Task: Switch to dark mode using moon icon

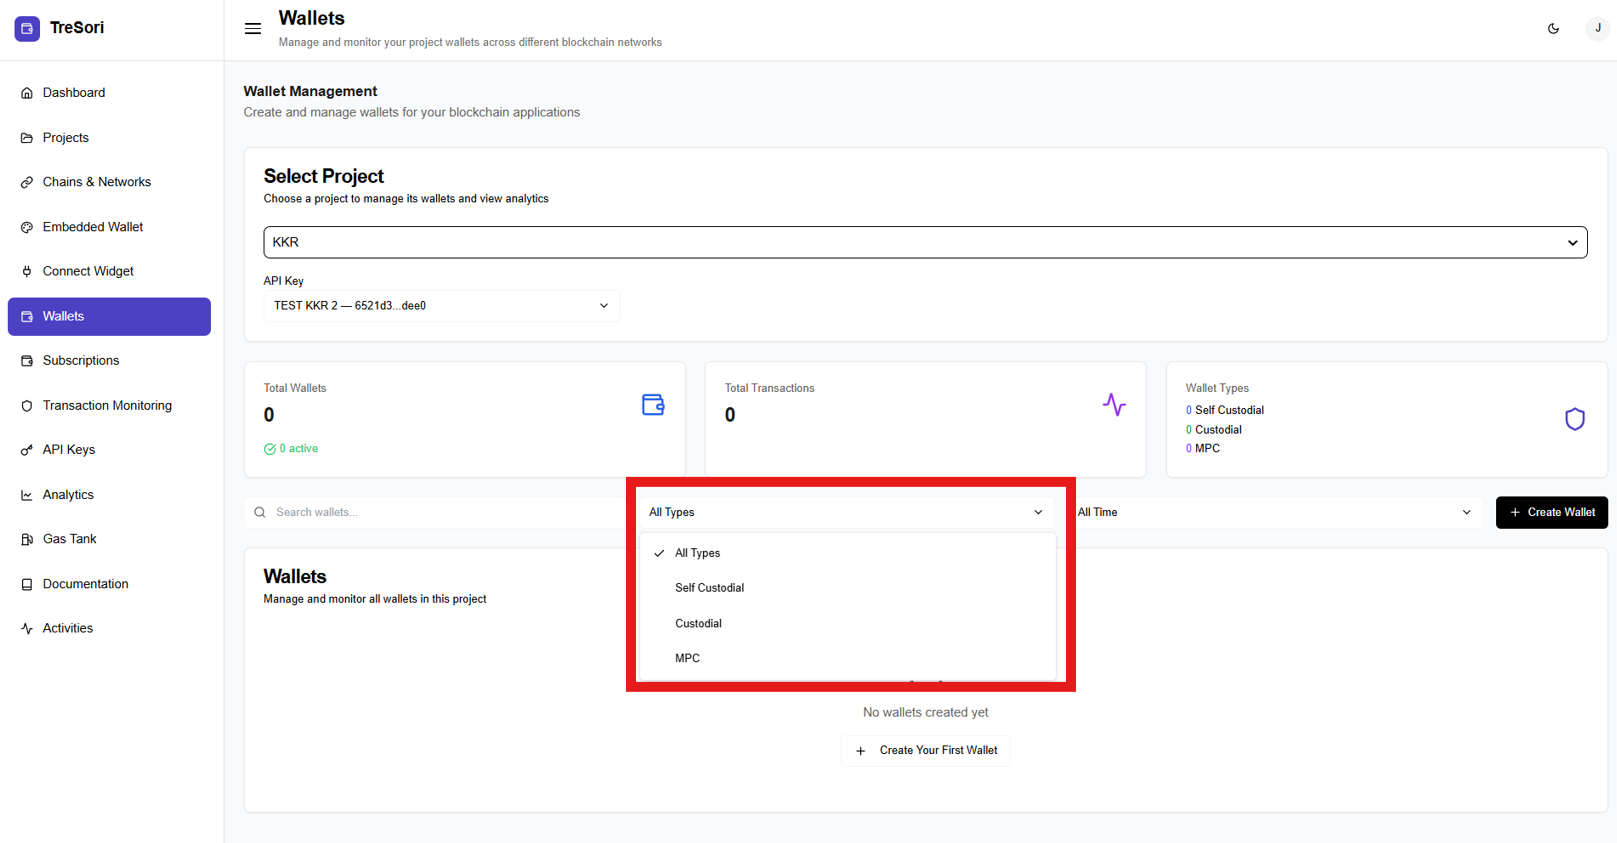Action: click(1553, 29)
